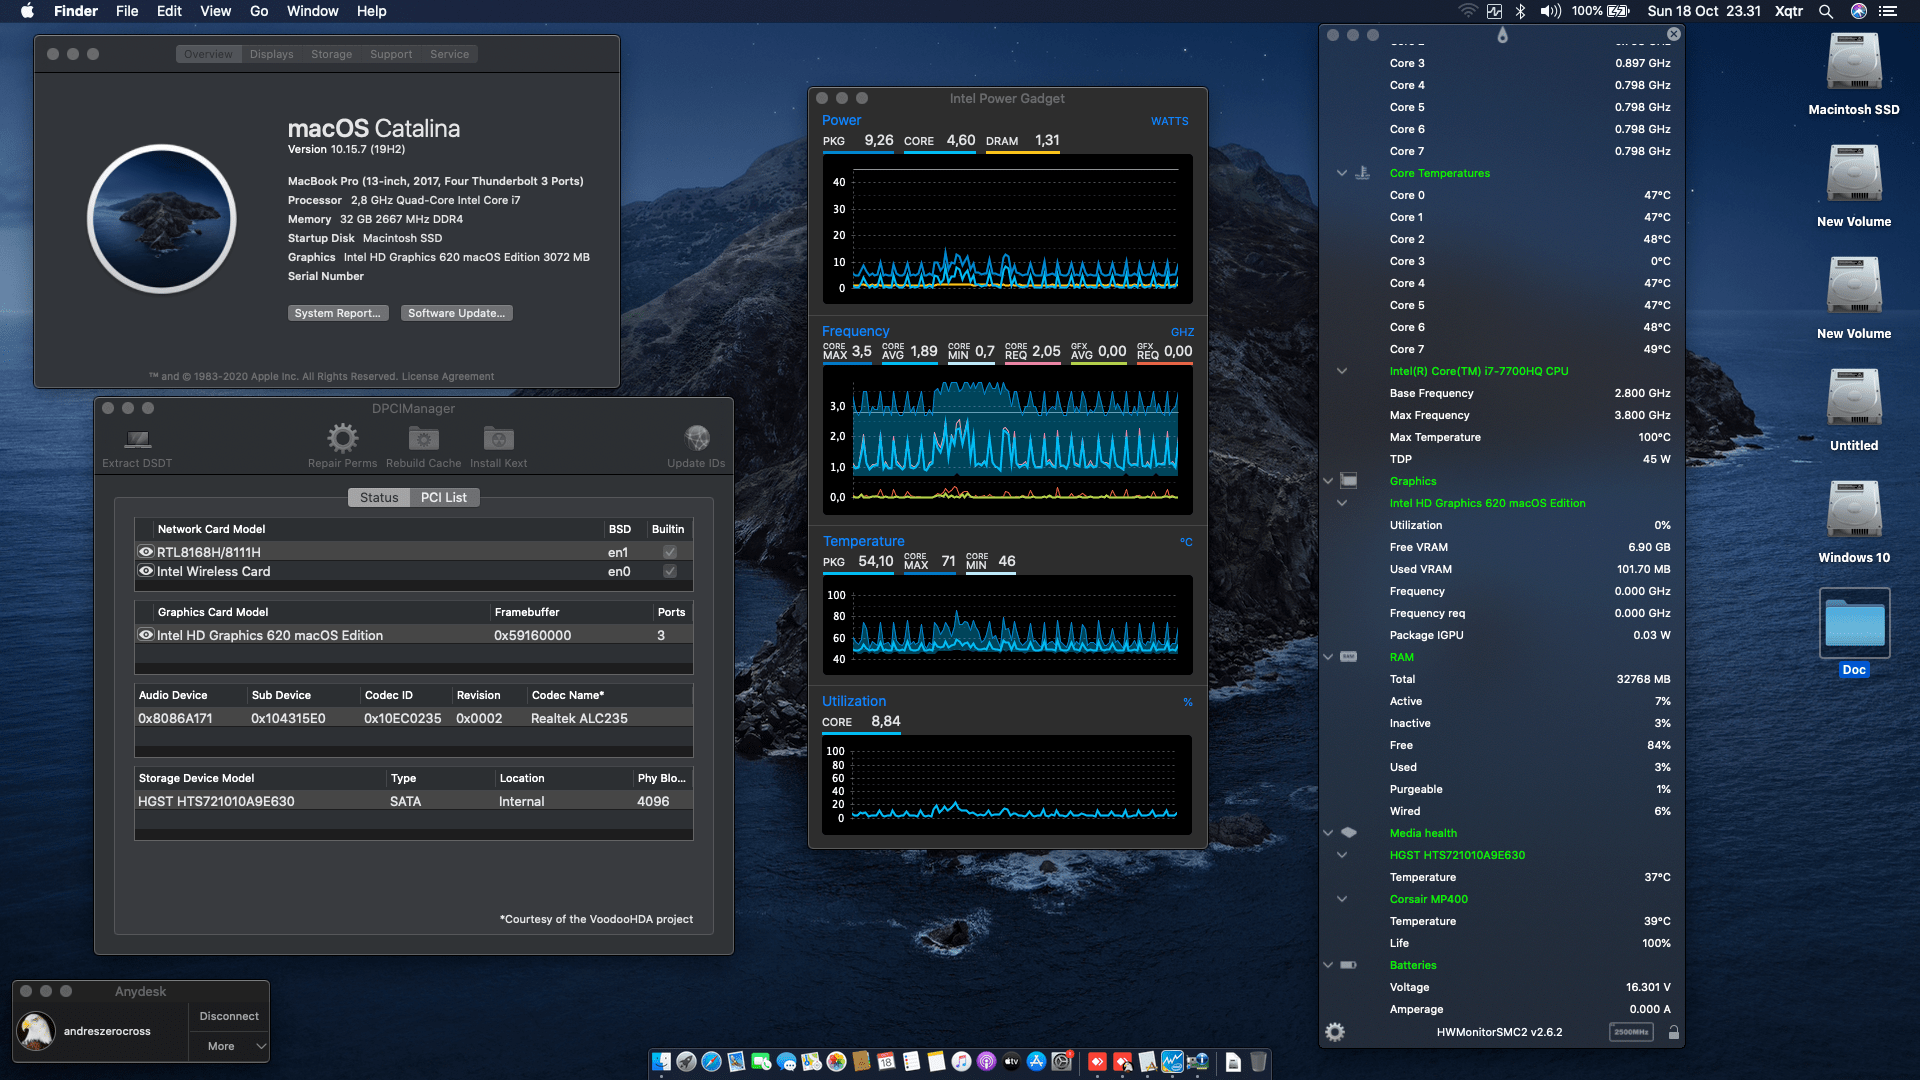Open Messages from the dock
Image resolution: width=1920 pixels, height=1080 pixels.
pos(786,1061)
